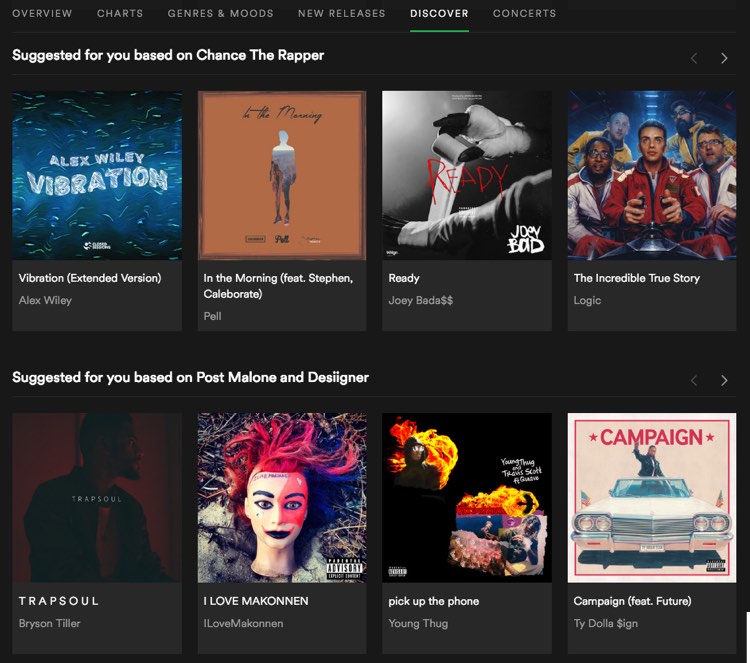Open the pick up the phone cover art
750x663 pixels.
[467, 498]
